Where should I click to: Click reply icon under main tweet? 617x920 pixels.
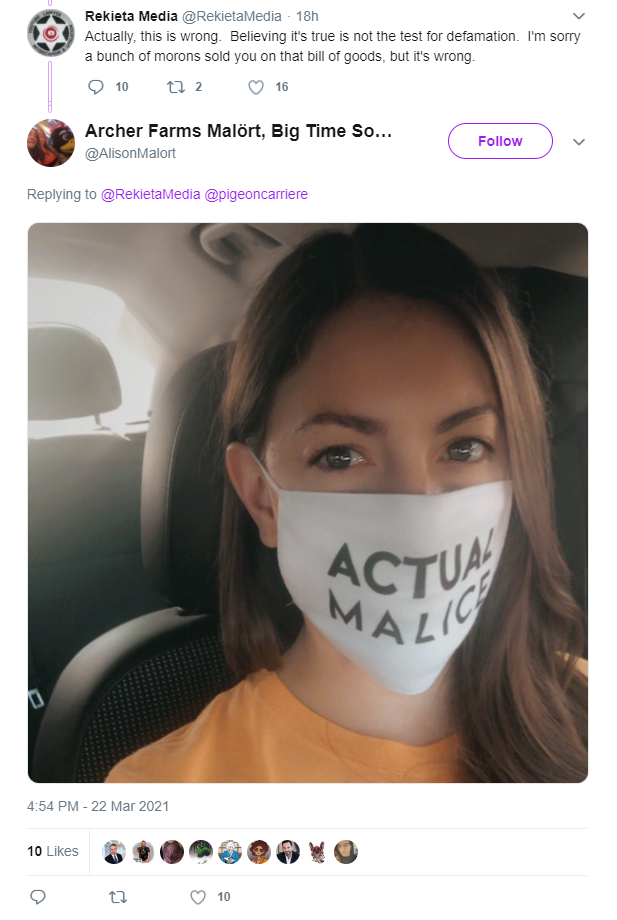click(x=38, y=897)
